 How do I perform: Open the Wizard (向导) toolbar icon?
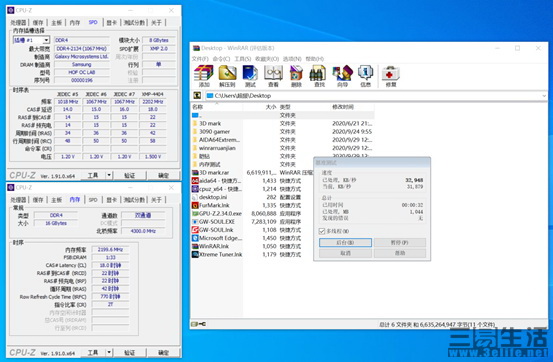coord(342,76)
